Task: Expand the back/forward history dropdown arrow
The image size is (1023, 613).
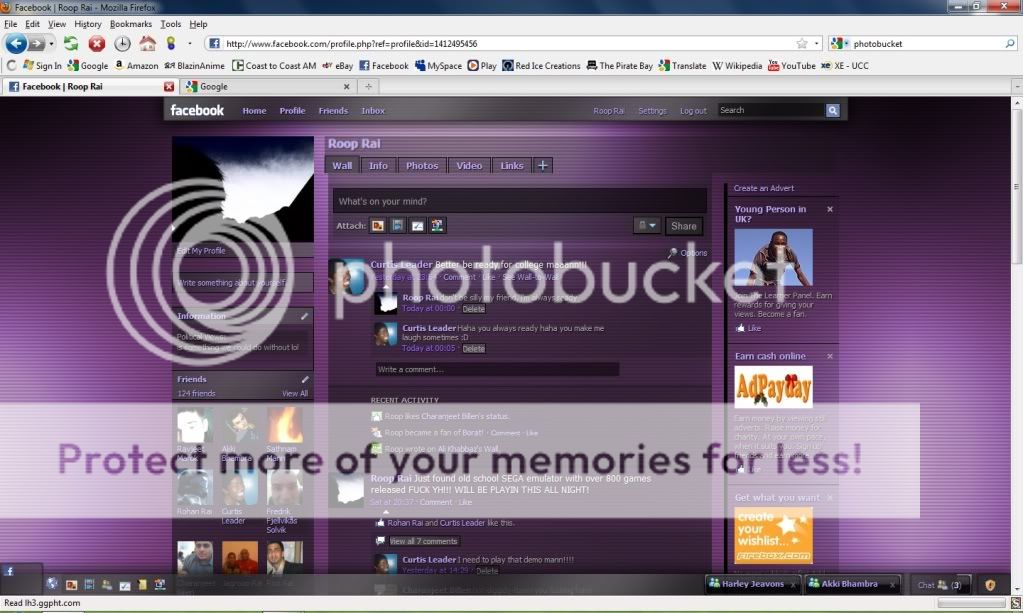Action: pos(51,44)
